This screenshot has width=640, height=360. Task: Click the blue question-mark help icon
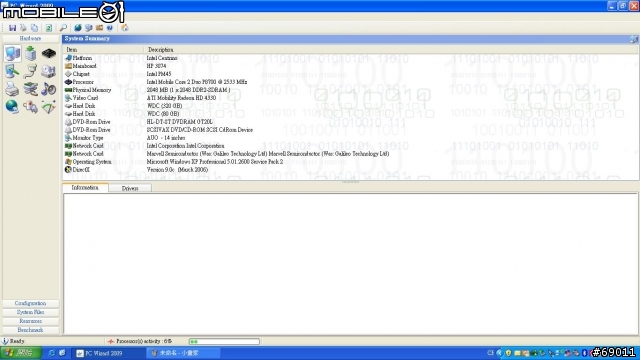[110, 28]
